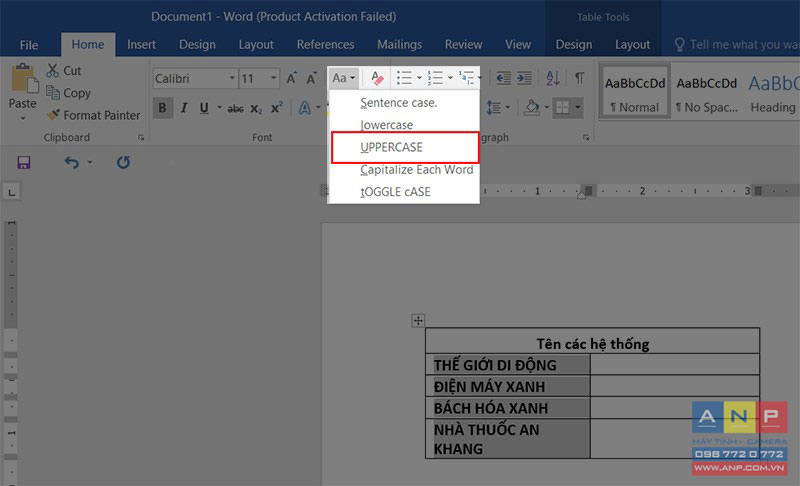Switch to View tab

tap(518, 45)
